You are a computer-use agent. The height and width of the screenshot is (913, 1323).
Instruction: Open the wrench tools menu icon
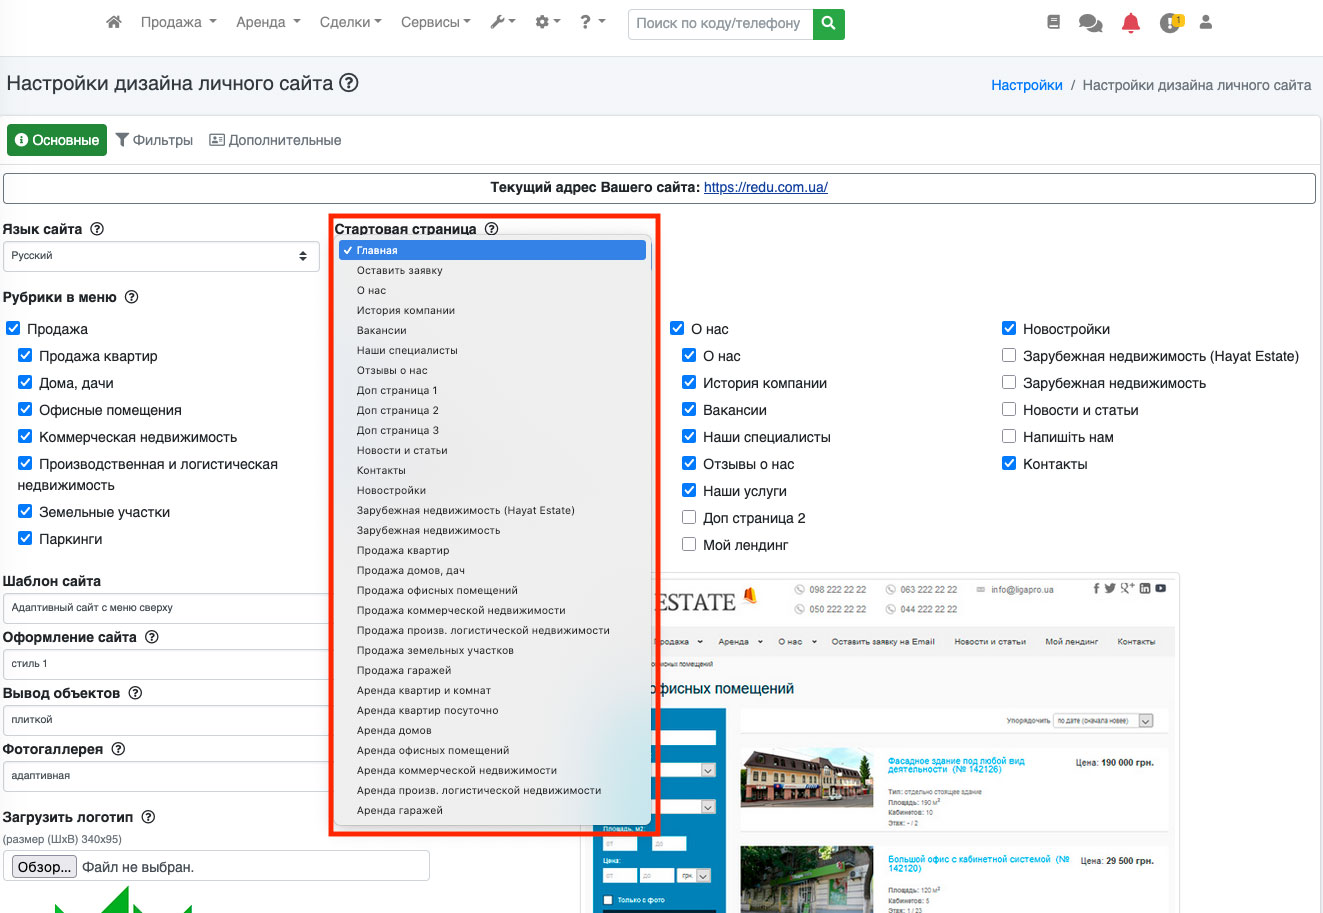pos(502,22)
